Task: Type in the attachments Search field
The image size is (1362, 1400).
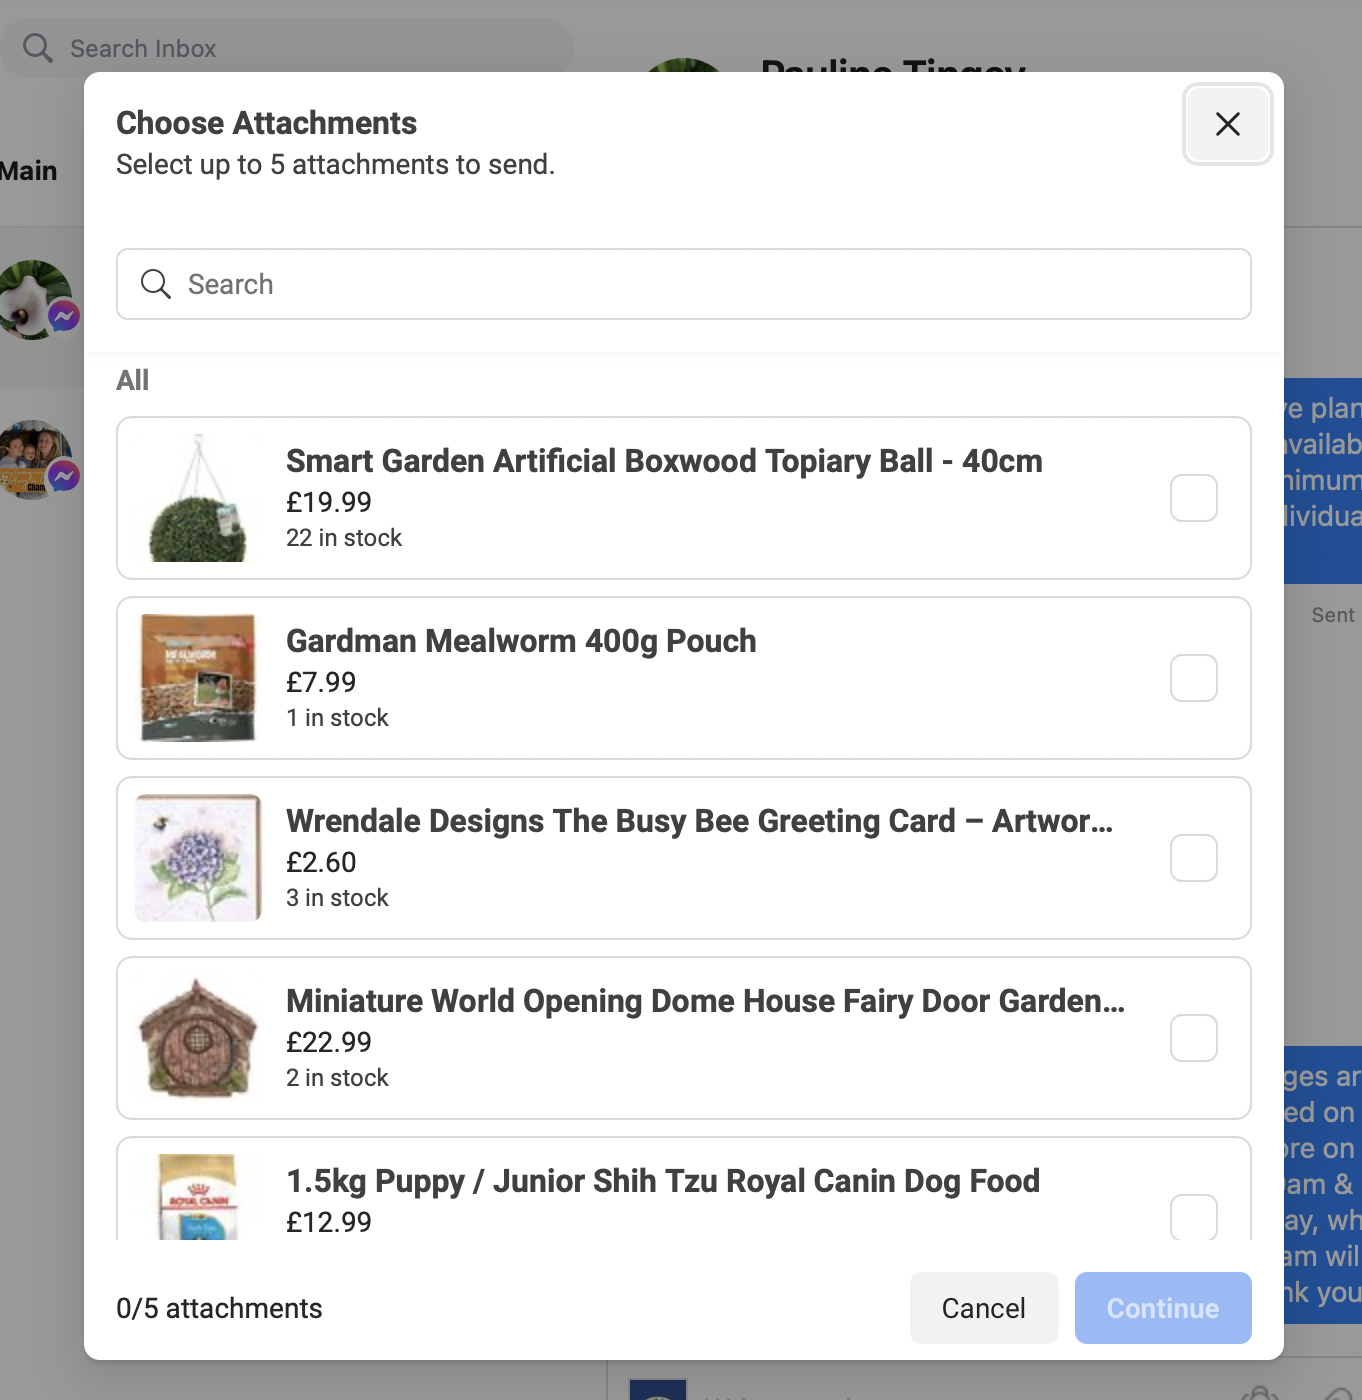Action: pyautogui.click(x=700, y=284)
